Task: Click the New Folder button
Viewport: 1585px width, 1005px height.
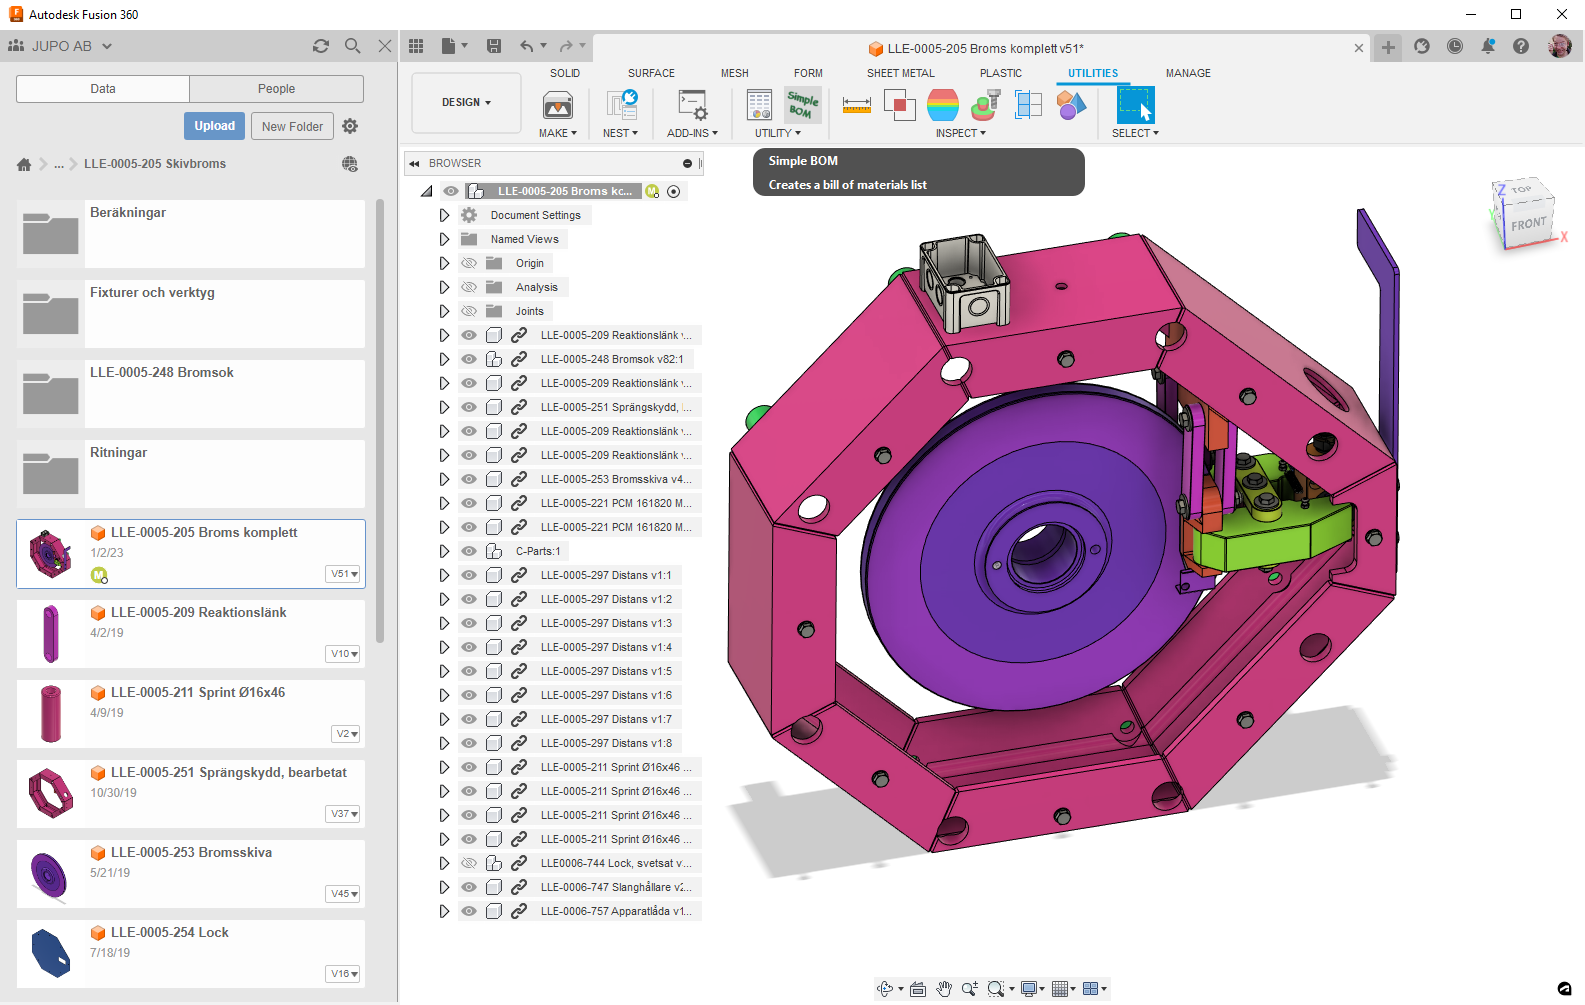Action: [x=292, y=126]
